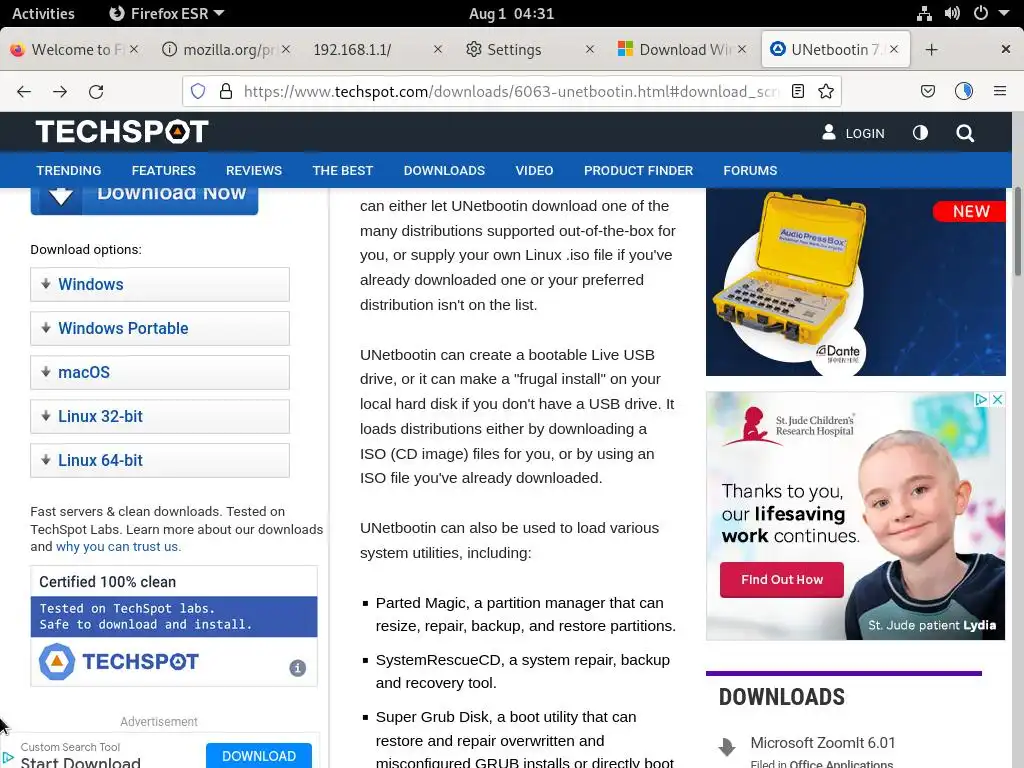Open the TechSpot search magnifier
This screenshot has width=1024, height=768.
coord(965,133)
